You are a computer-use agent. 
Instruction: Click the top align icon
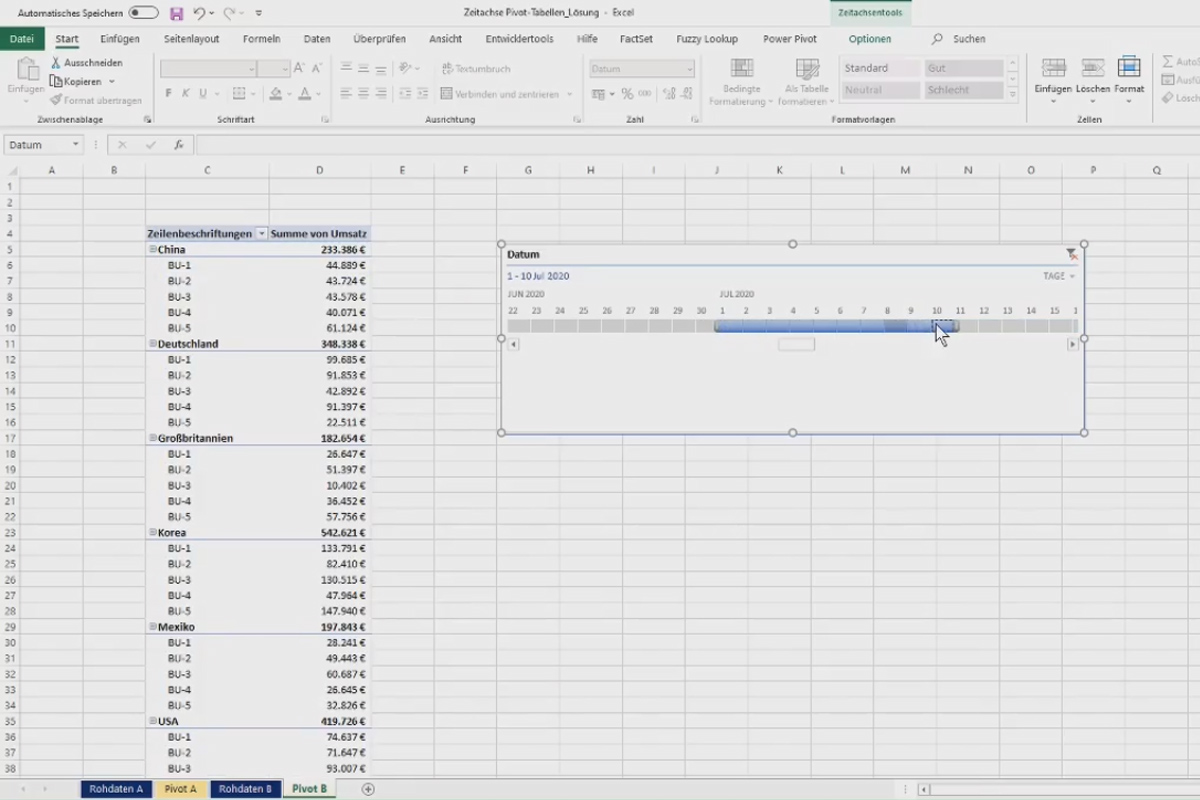[346, 68]
